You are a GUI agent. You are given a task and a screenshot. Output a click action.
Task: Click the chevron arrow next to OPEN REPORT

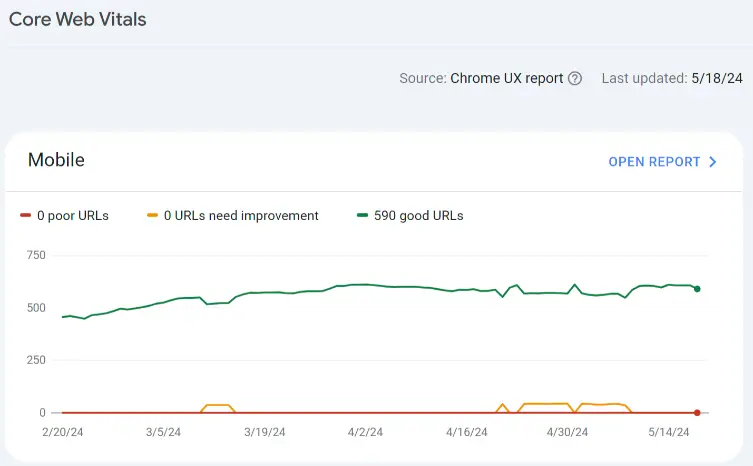pos(713,162)
